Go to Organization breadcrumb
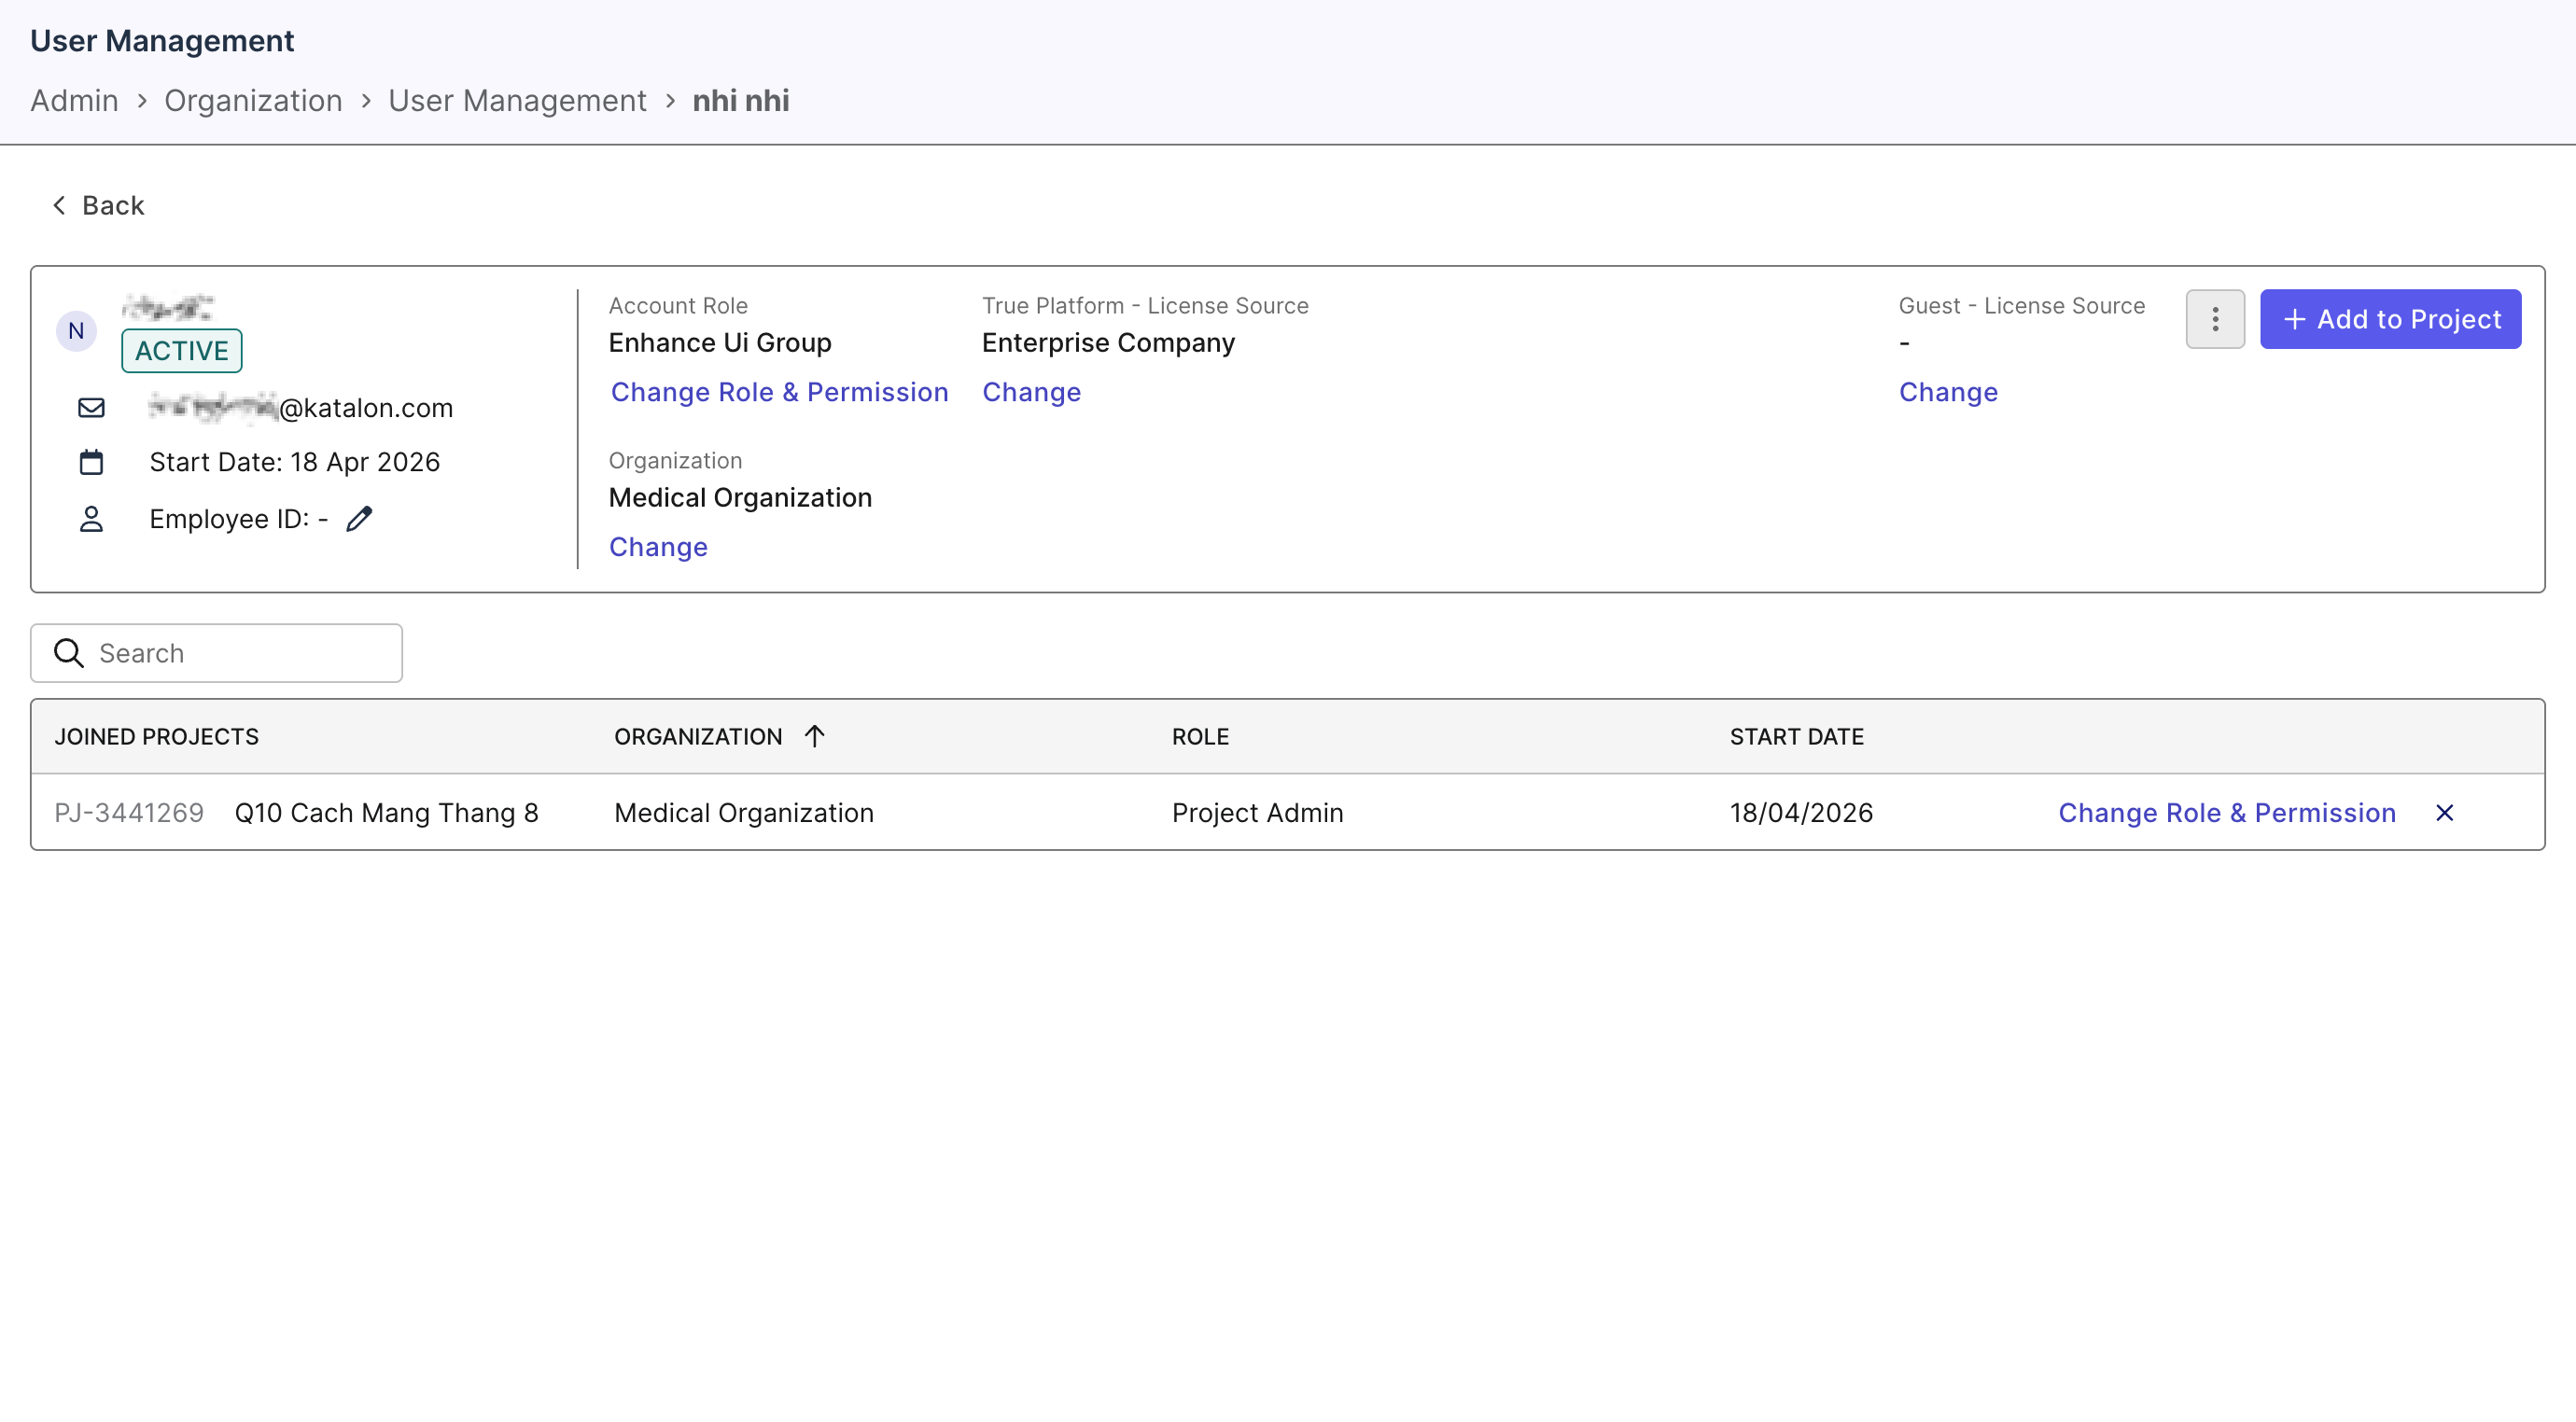Screen dimensions: 2576x1422 coord(253,101)
